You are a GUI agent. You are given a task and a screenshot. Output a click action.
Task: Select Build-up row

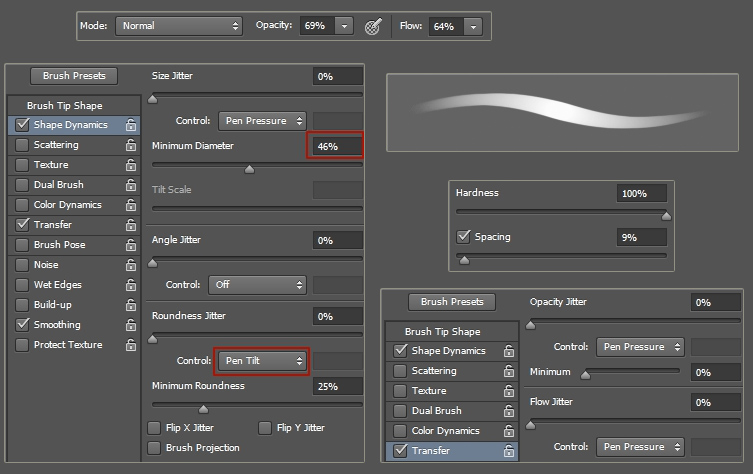(x=74, y=305)
